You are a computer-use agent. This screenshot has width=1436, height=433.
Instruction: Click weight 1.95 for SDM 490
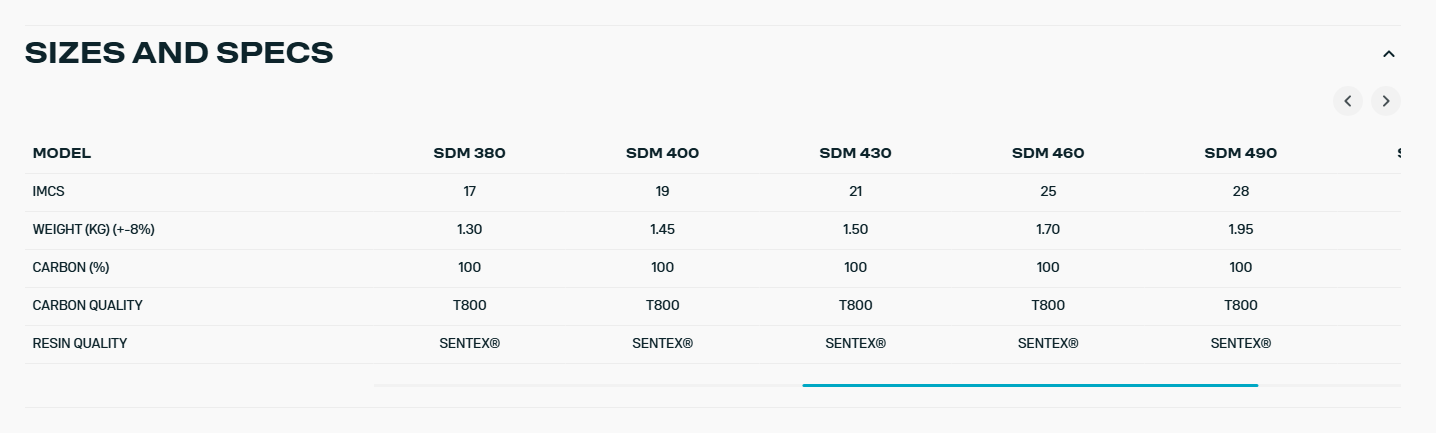(1240, 229)
